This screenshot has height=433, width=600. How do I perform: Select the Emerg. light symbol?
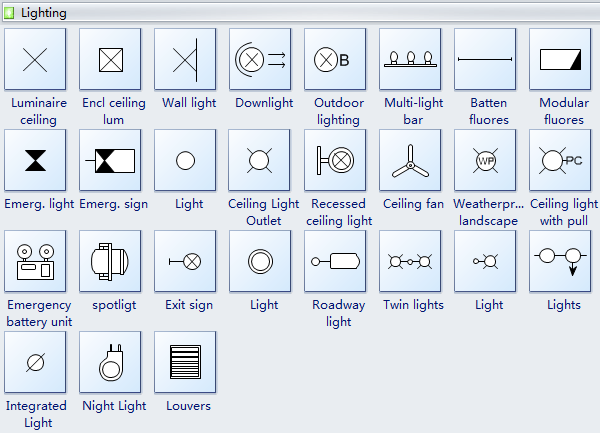click(x=35, y=160)
